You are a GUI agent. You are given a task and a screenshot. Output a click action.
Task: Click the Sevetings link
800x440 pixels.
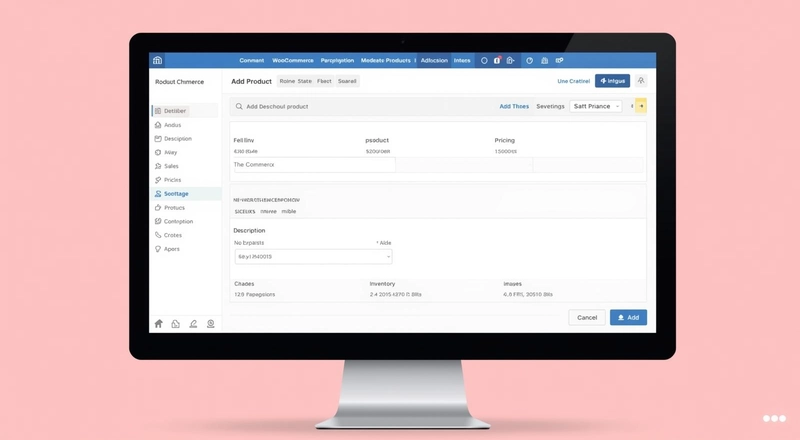(550, 106)
